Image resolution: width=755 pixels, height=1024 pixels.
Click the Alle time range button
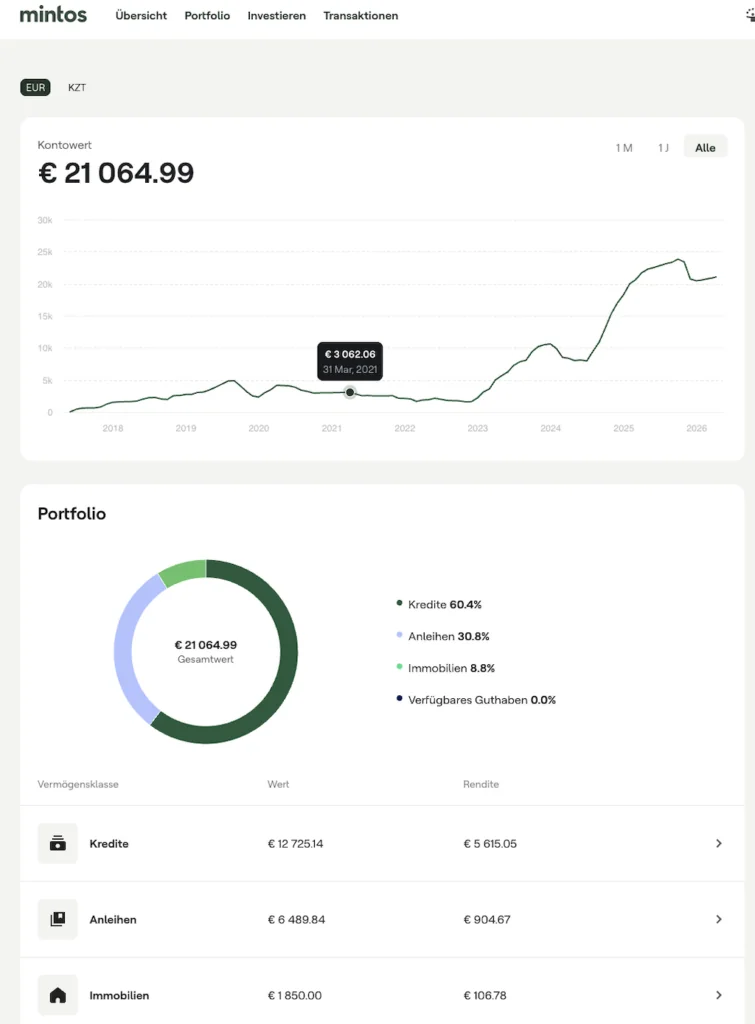705,146
